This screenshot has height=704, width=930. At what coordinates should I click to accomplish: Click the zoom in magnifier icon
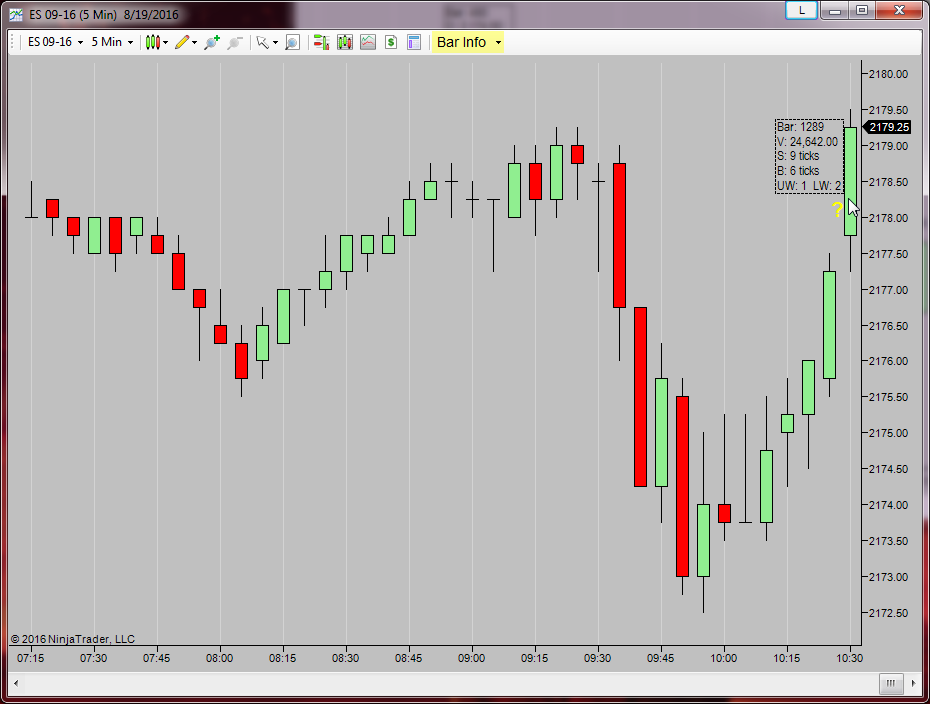pos(212,42)
